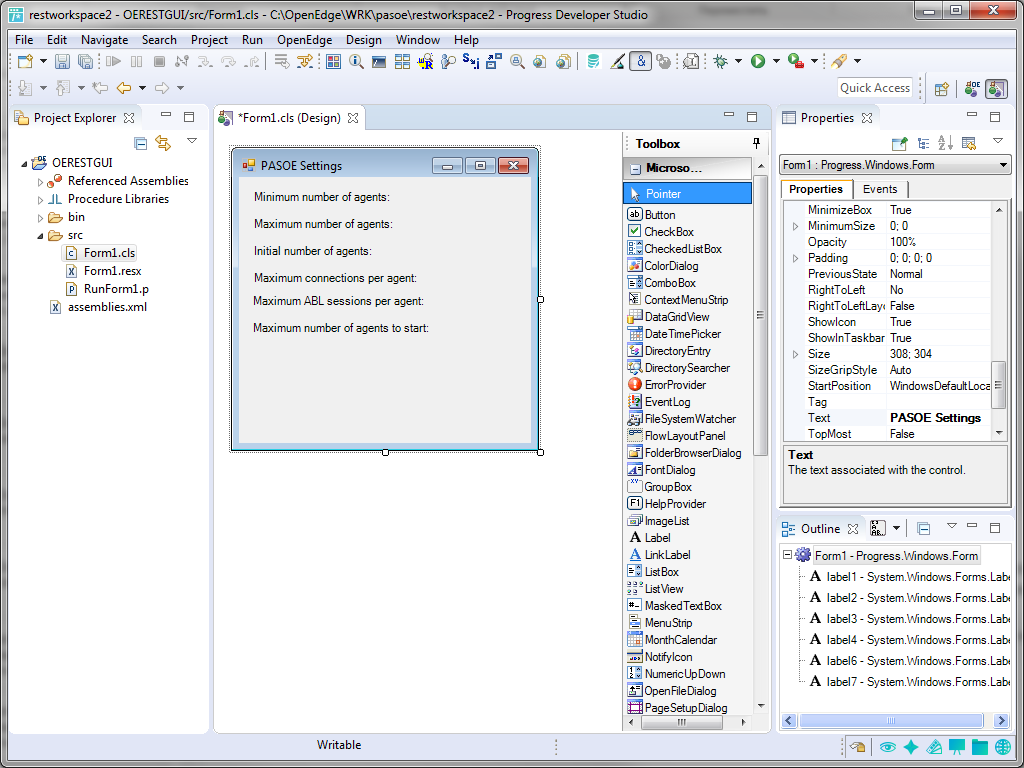Click the New wizard toolbar icon

(25, 61)
